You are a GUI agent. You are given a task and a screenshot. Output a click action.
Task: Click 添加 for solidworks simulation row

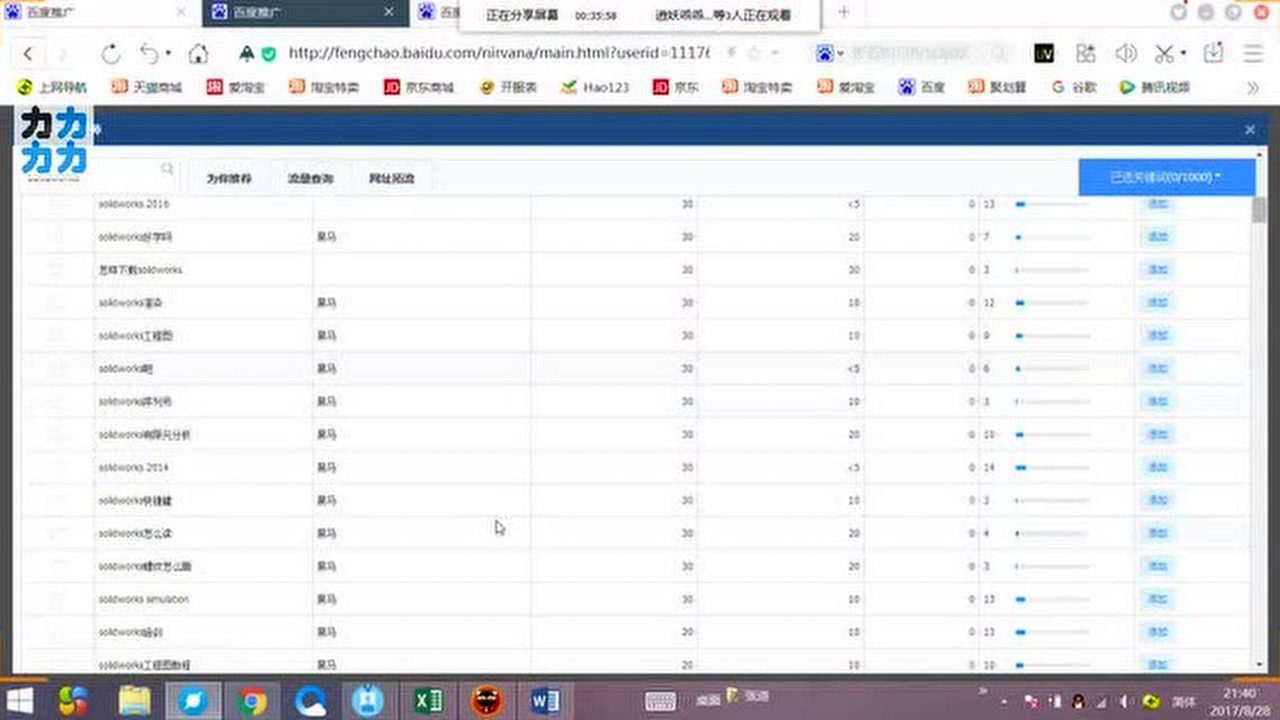[1157, 599]
